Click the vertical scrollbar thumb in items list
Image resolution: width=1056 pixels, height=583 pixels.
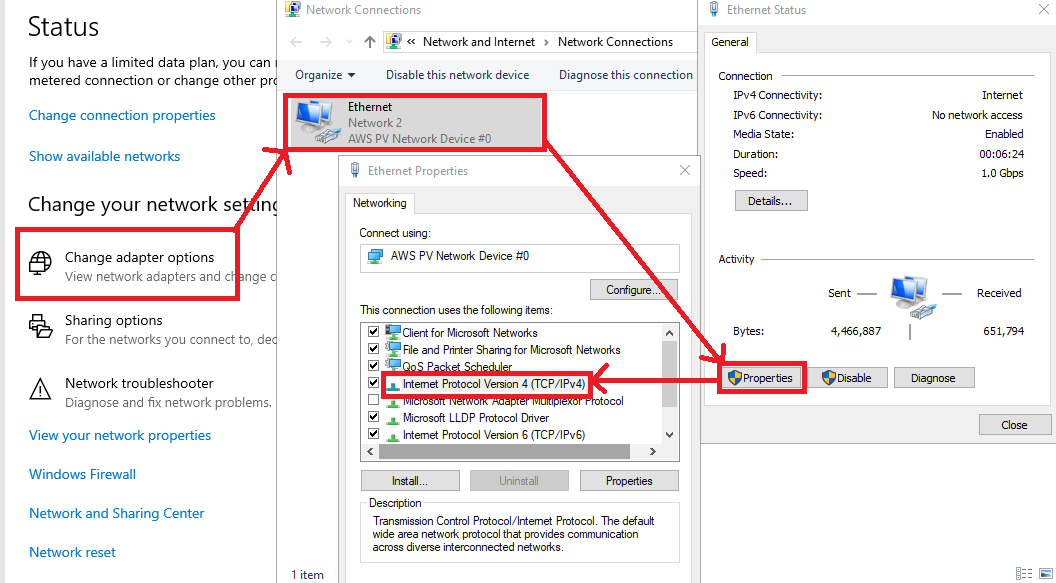[x=669, y=374]
